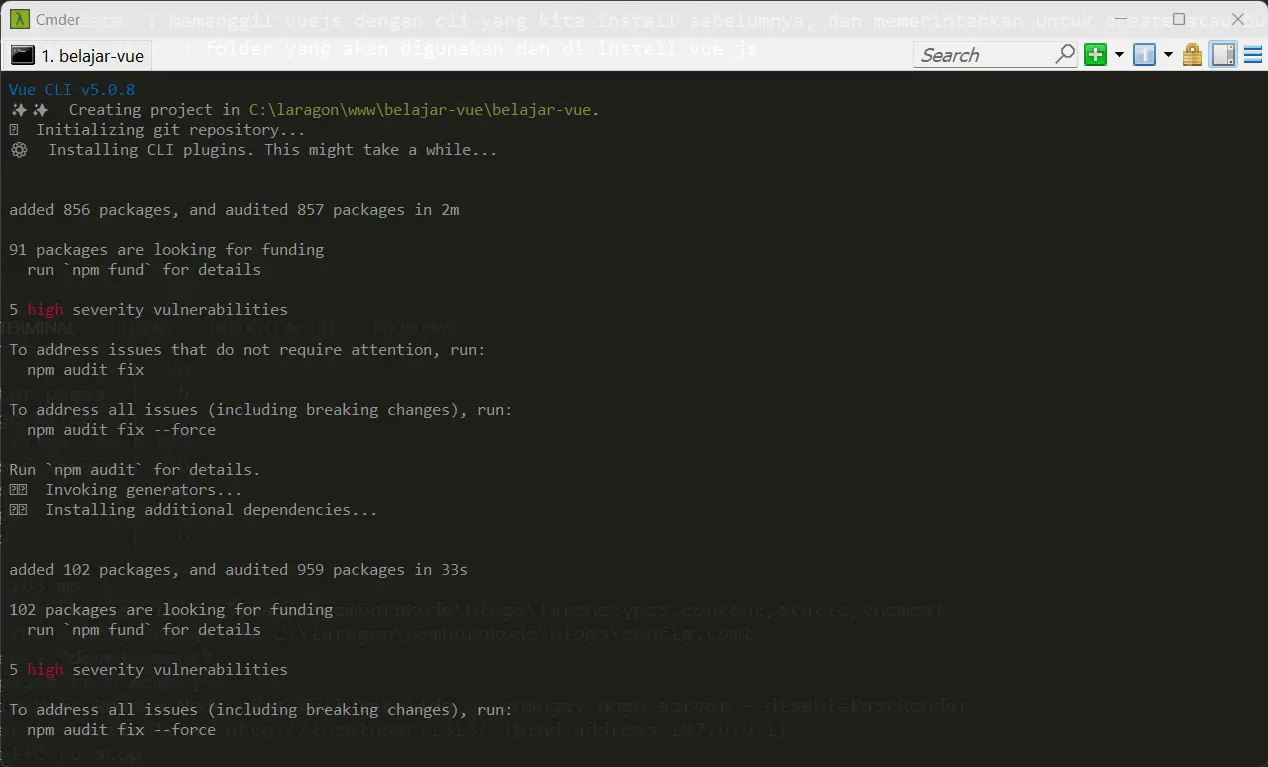Click the project path C:\laragon\www\belajar-vue\belajar-vue

[420, 110]
